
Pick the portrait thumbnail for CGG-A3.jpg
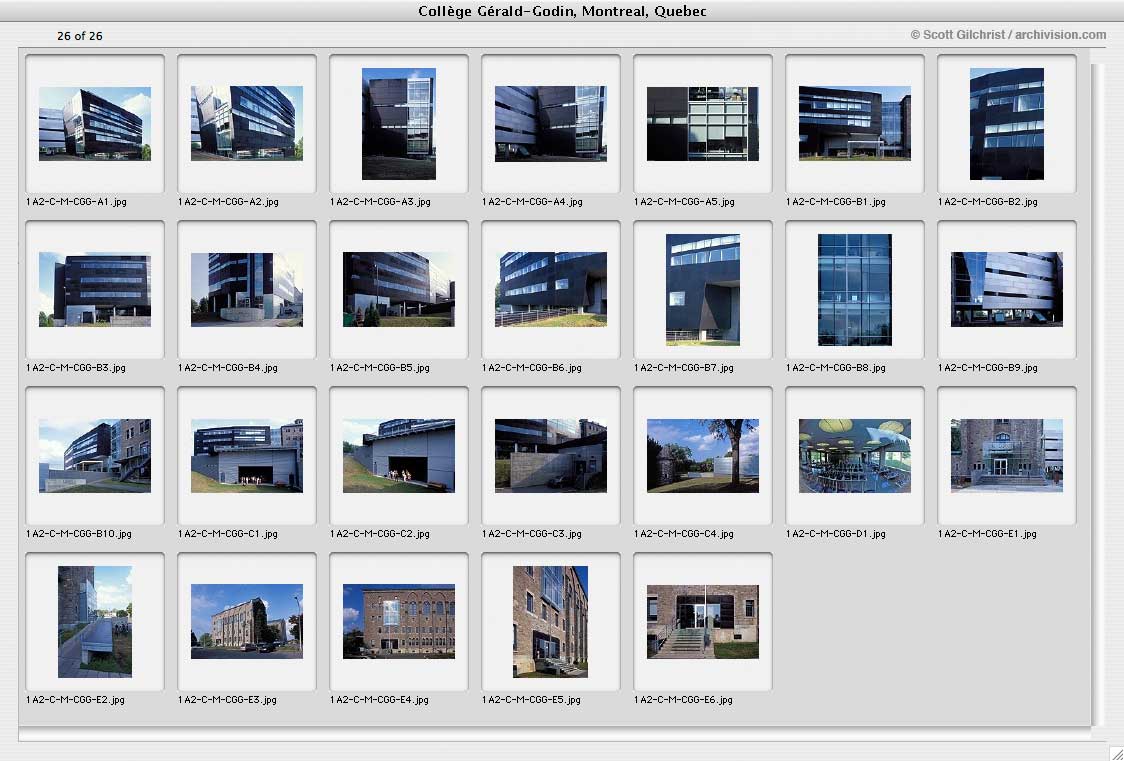point(399,124)
